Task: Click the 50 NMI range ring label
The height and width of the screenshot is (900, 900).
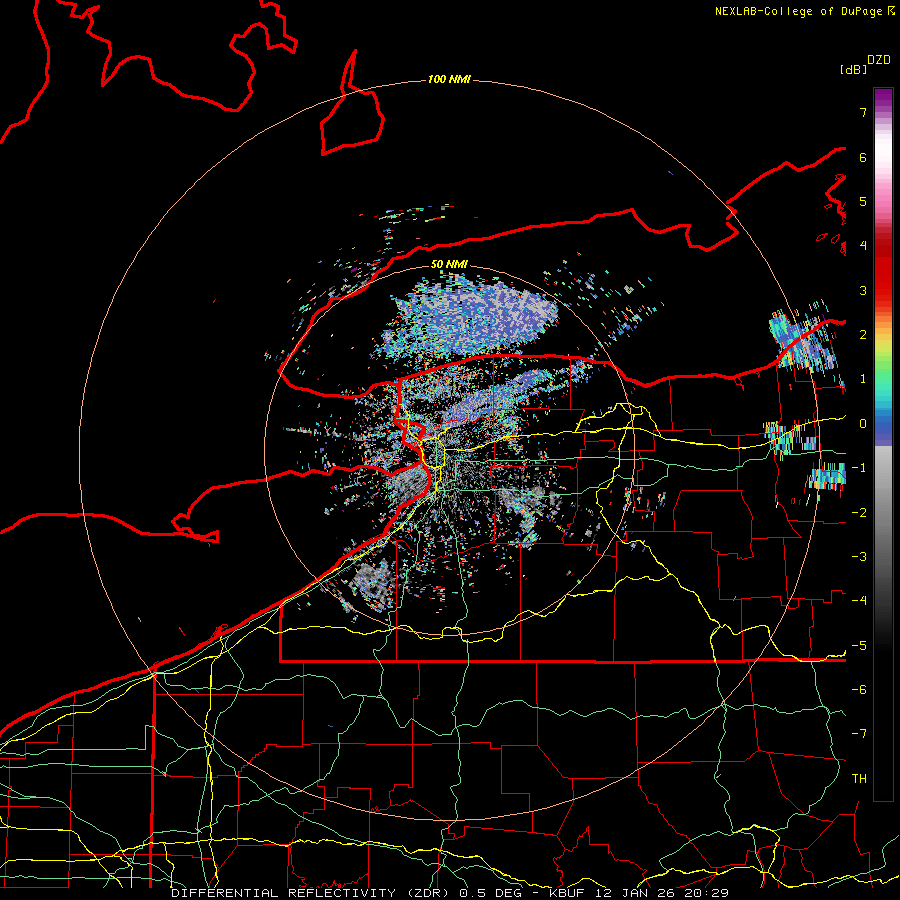Action: click(449, 264)
